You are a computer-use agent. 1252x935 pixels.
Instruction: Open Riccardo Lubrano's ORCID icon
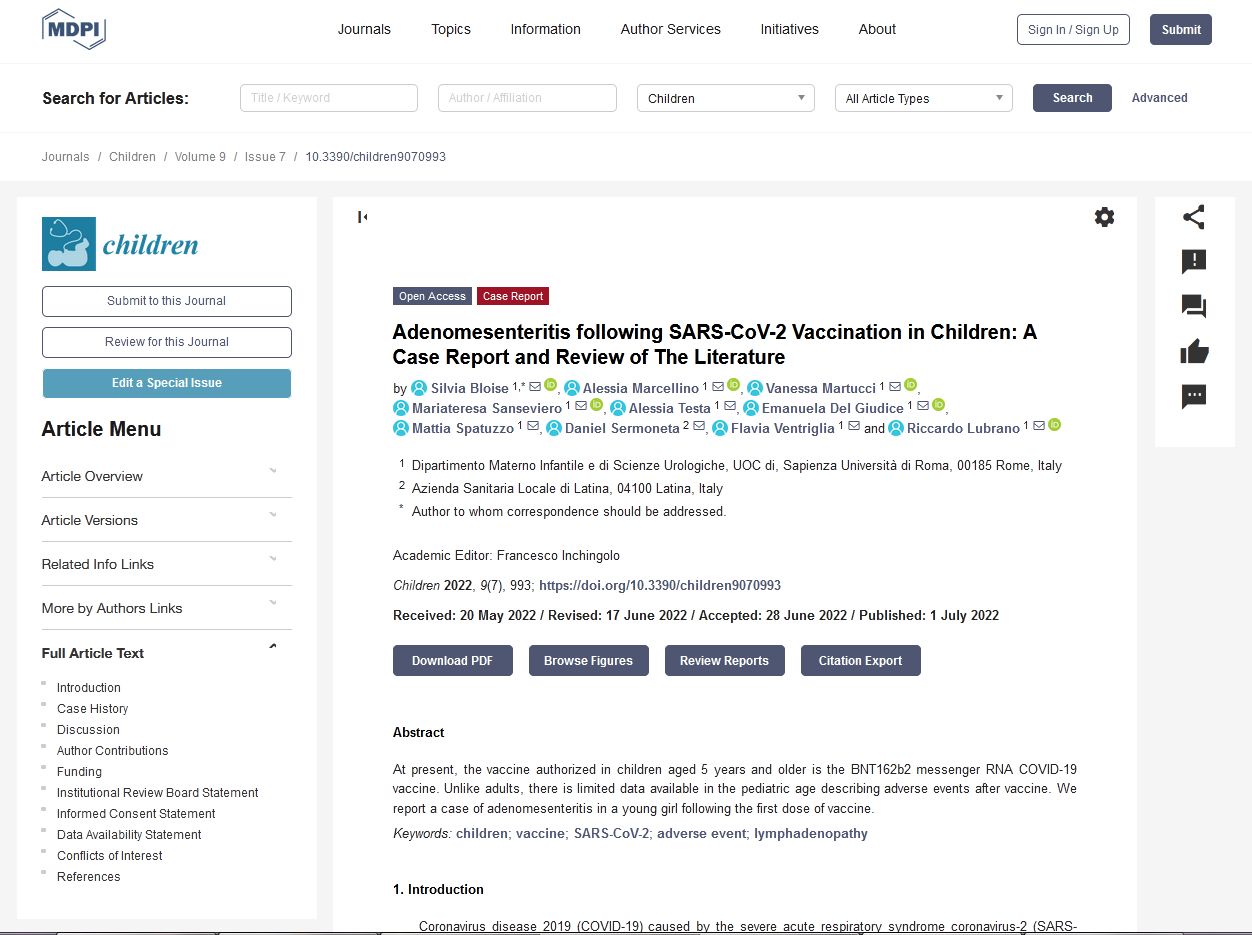tap(1054, 426)
